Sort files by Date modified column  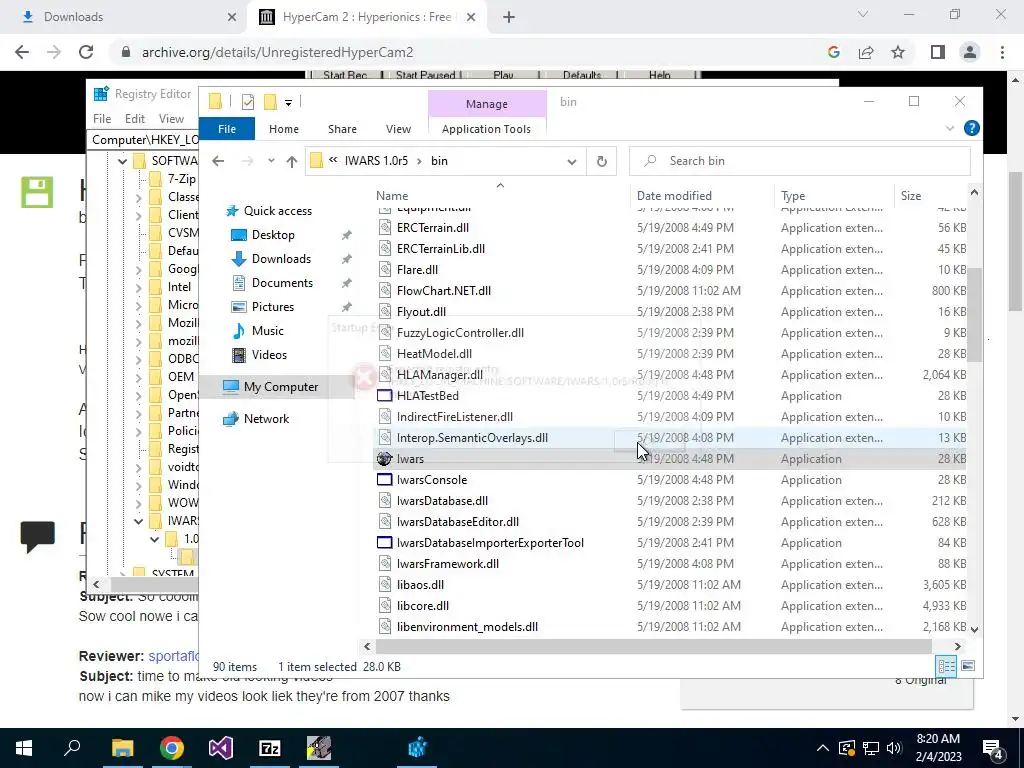coord(703,196)
